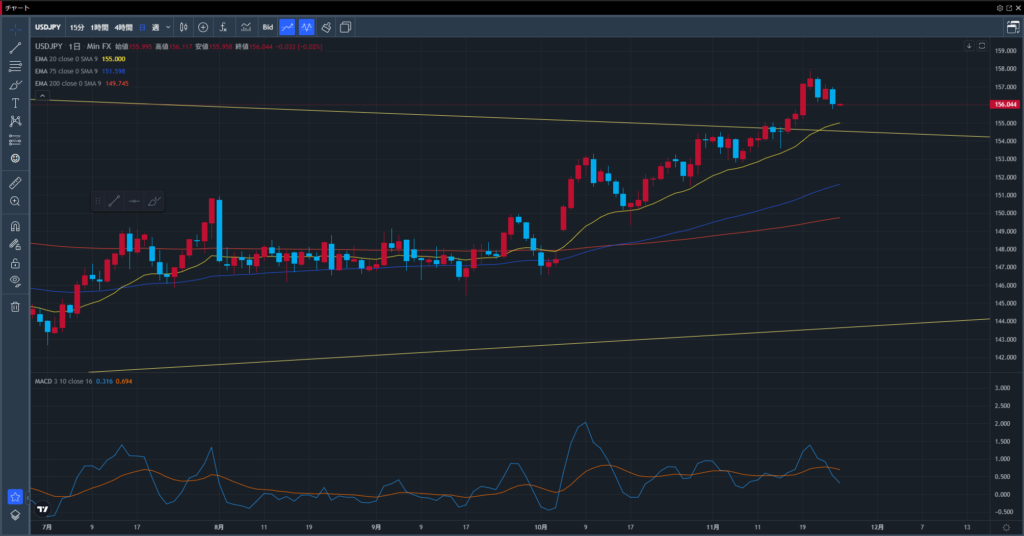
Task: Click the Bid price button
Action: pyautogui.click(x=267, y=27)
